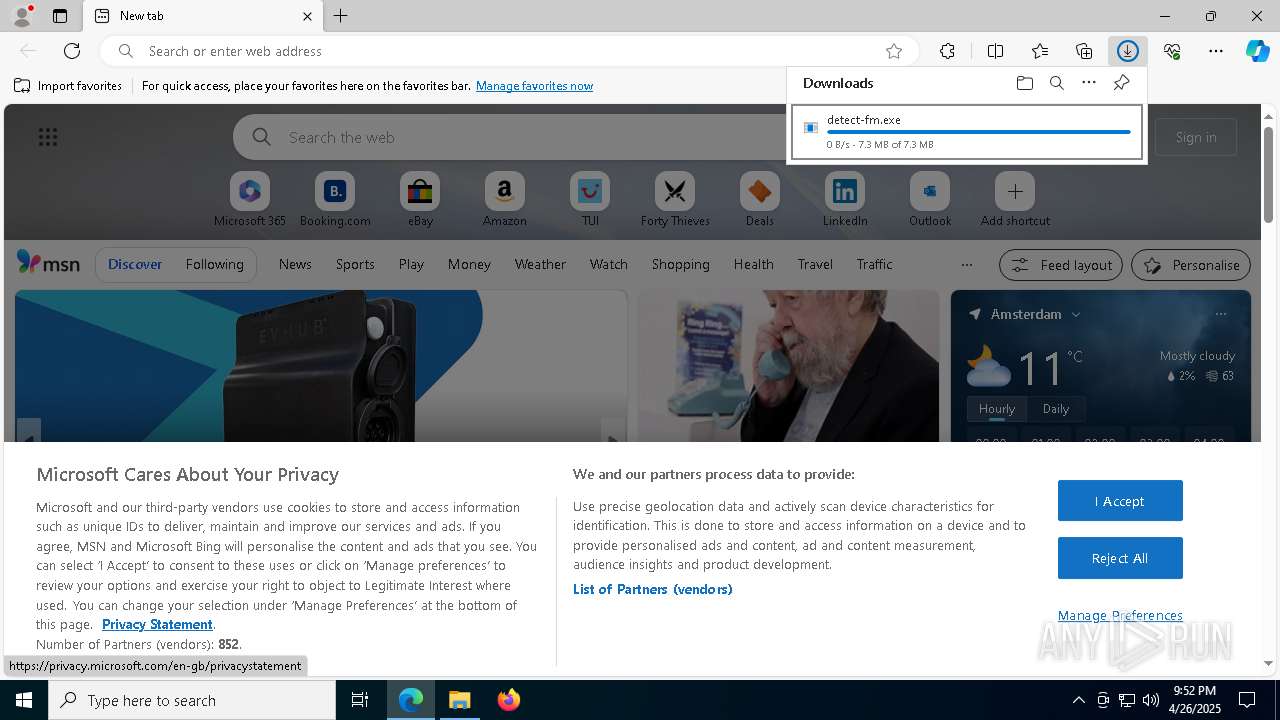Click the I Accept button

click(x=1120, y=501)
